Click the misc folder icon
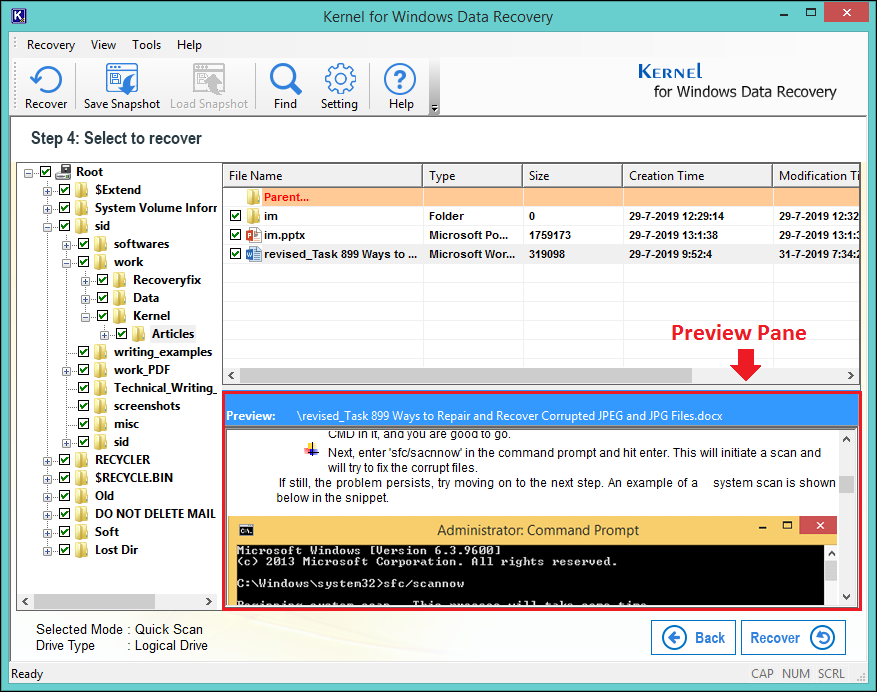 click(x=101, y=424)
